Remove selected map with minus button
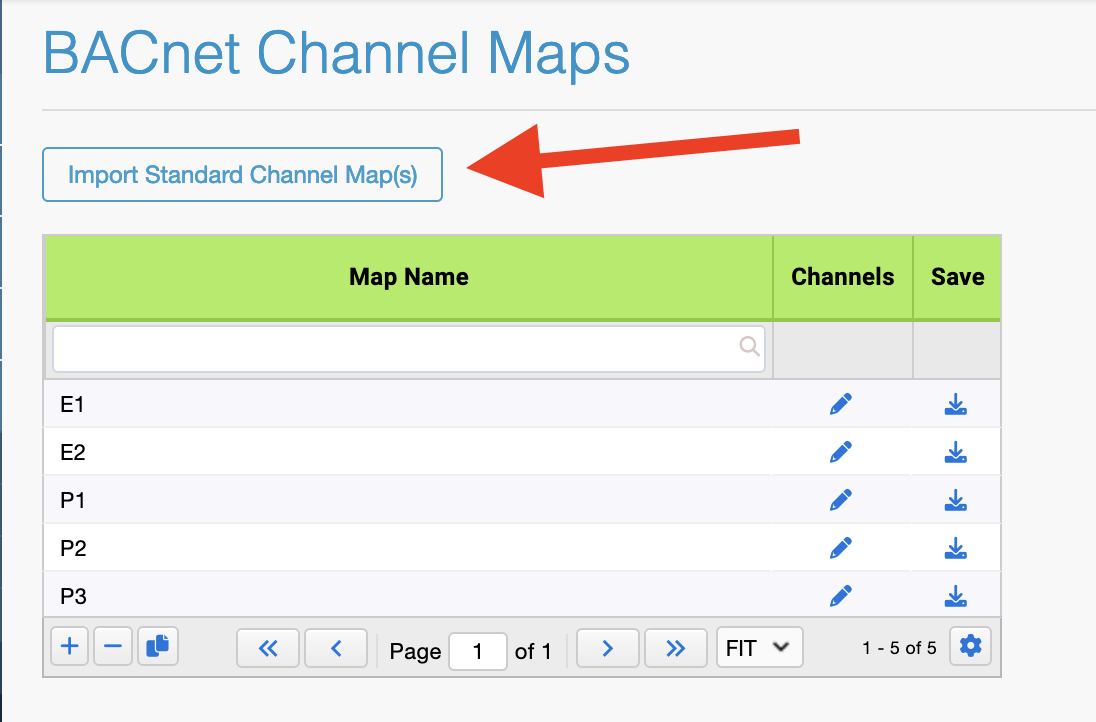Viewport: 1096px width, 722px height. (113, 647)
